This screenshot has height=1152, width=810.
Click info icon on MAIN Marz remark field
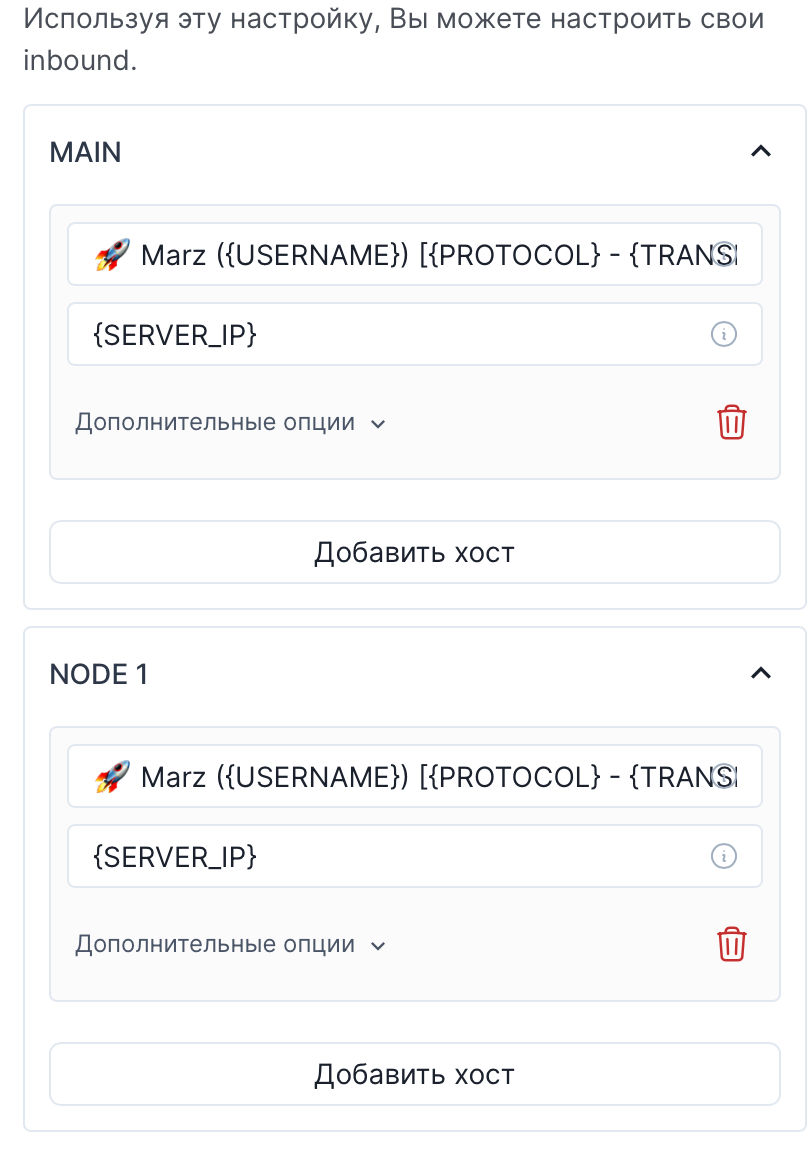(x=725, y=254)
